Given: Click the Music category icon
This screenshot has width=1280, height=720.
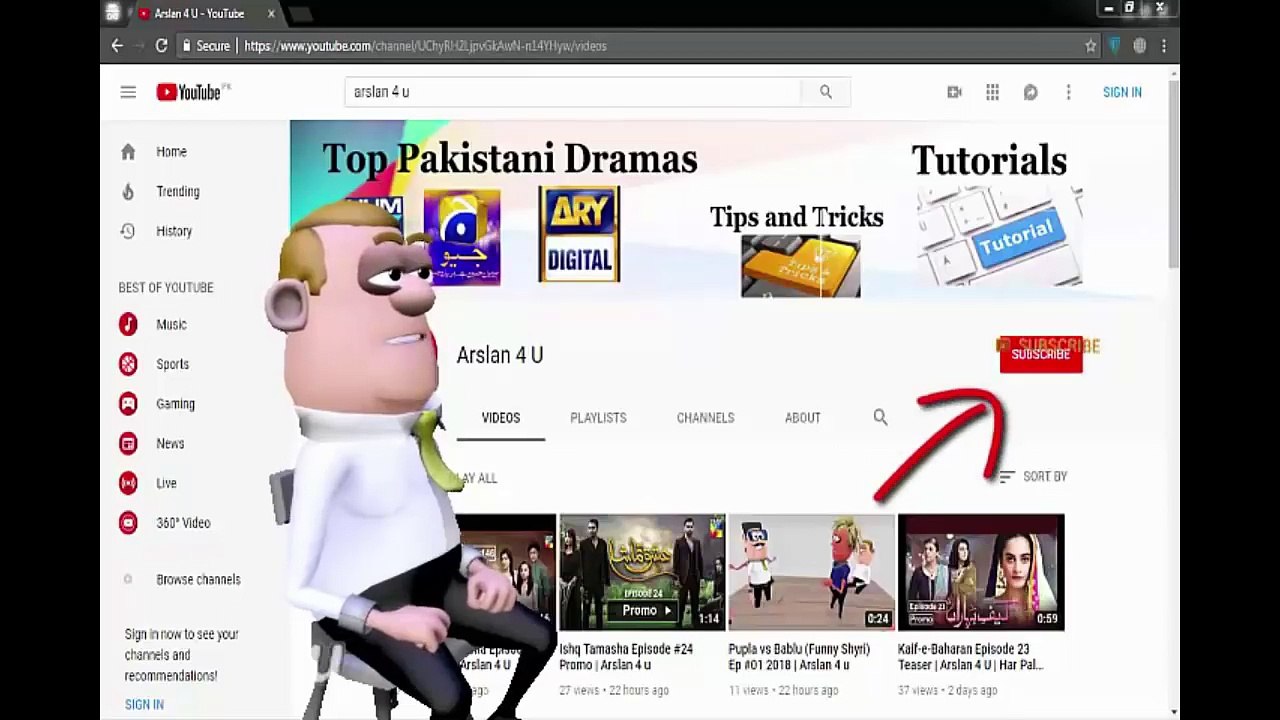Looking at the screenshot, I should (128, 324).
